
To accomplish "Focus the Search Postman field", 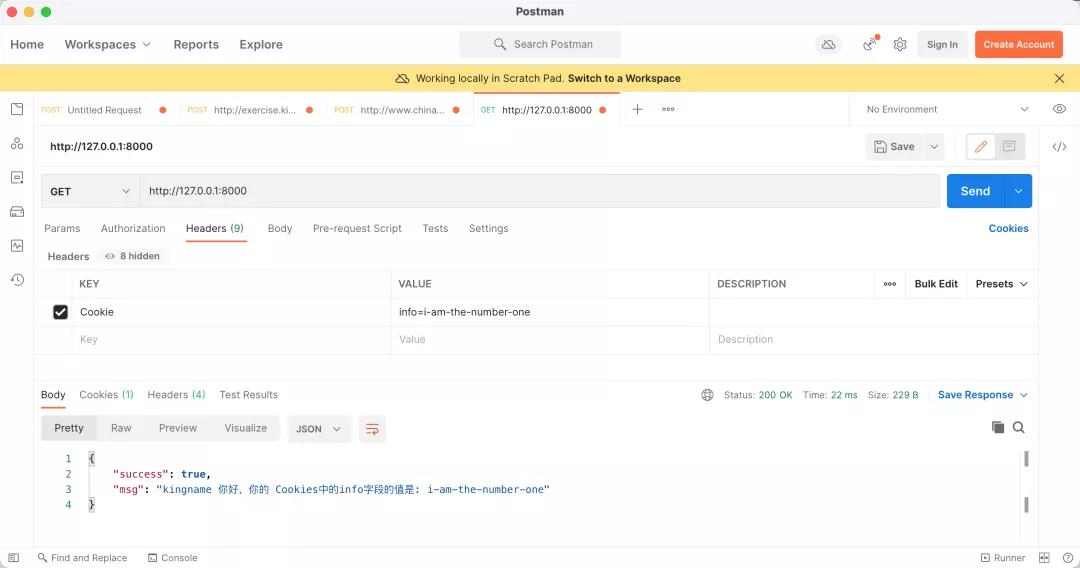I will pos(540,45).
